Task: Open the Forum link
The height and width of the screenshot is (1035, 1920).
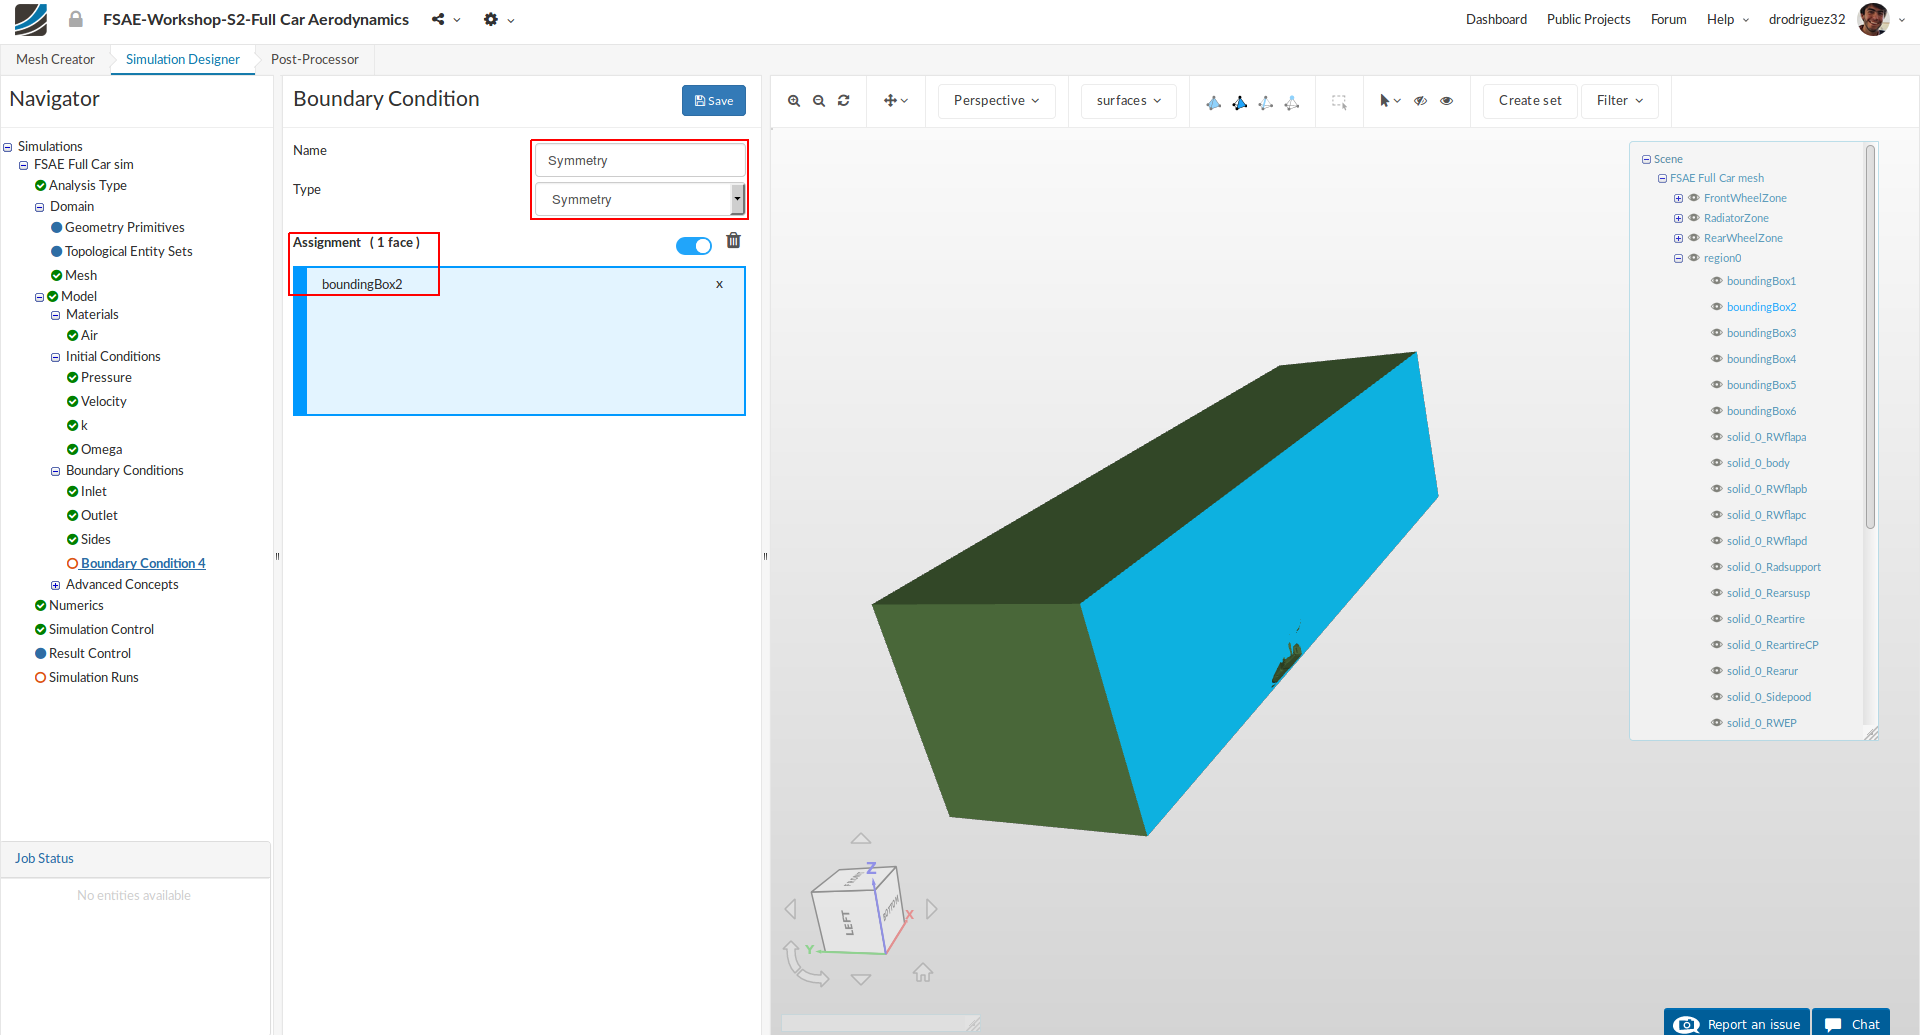Action: (1668, 19)
